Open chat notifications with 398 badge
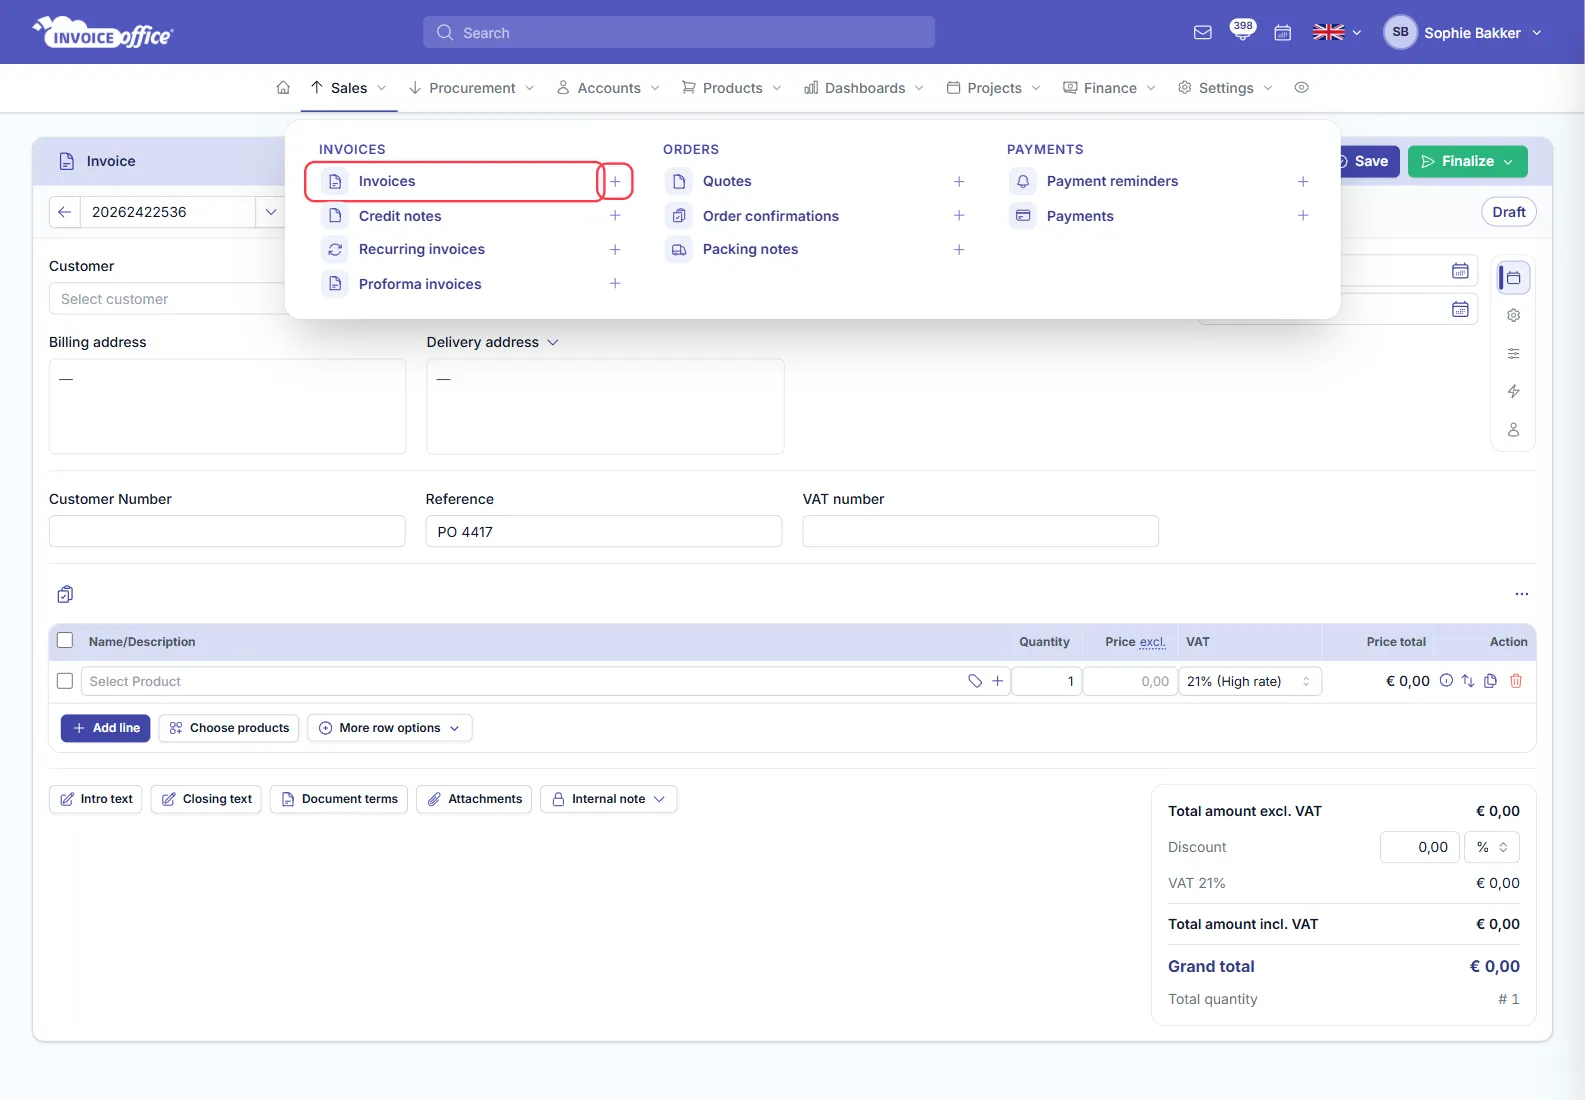The height and width of the screenshot is (1100, 1585). pos(1242,31)
